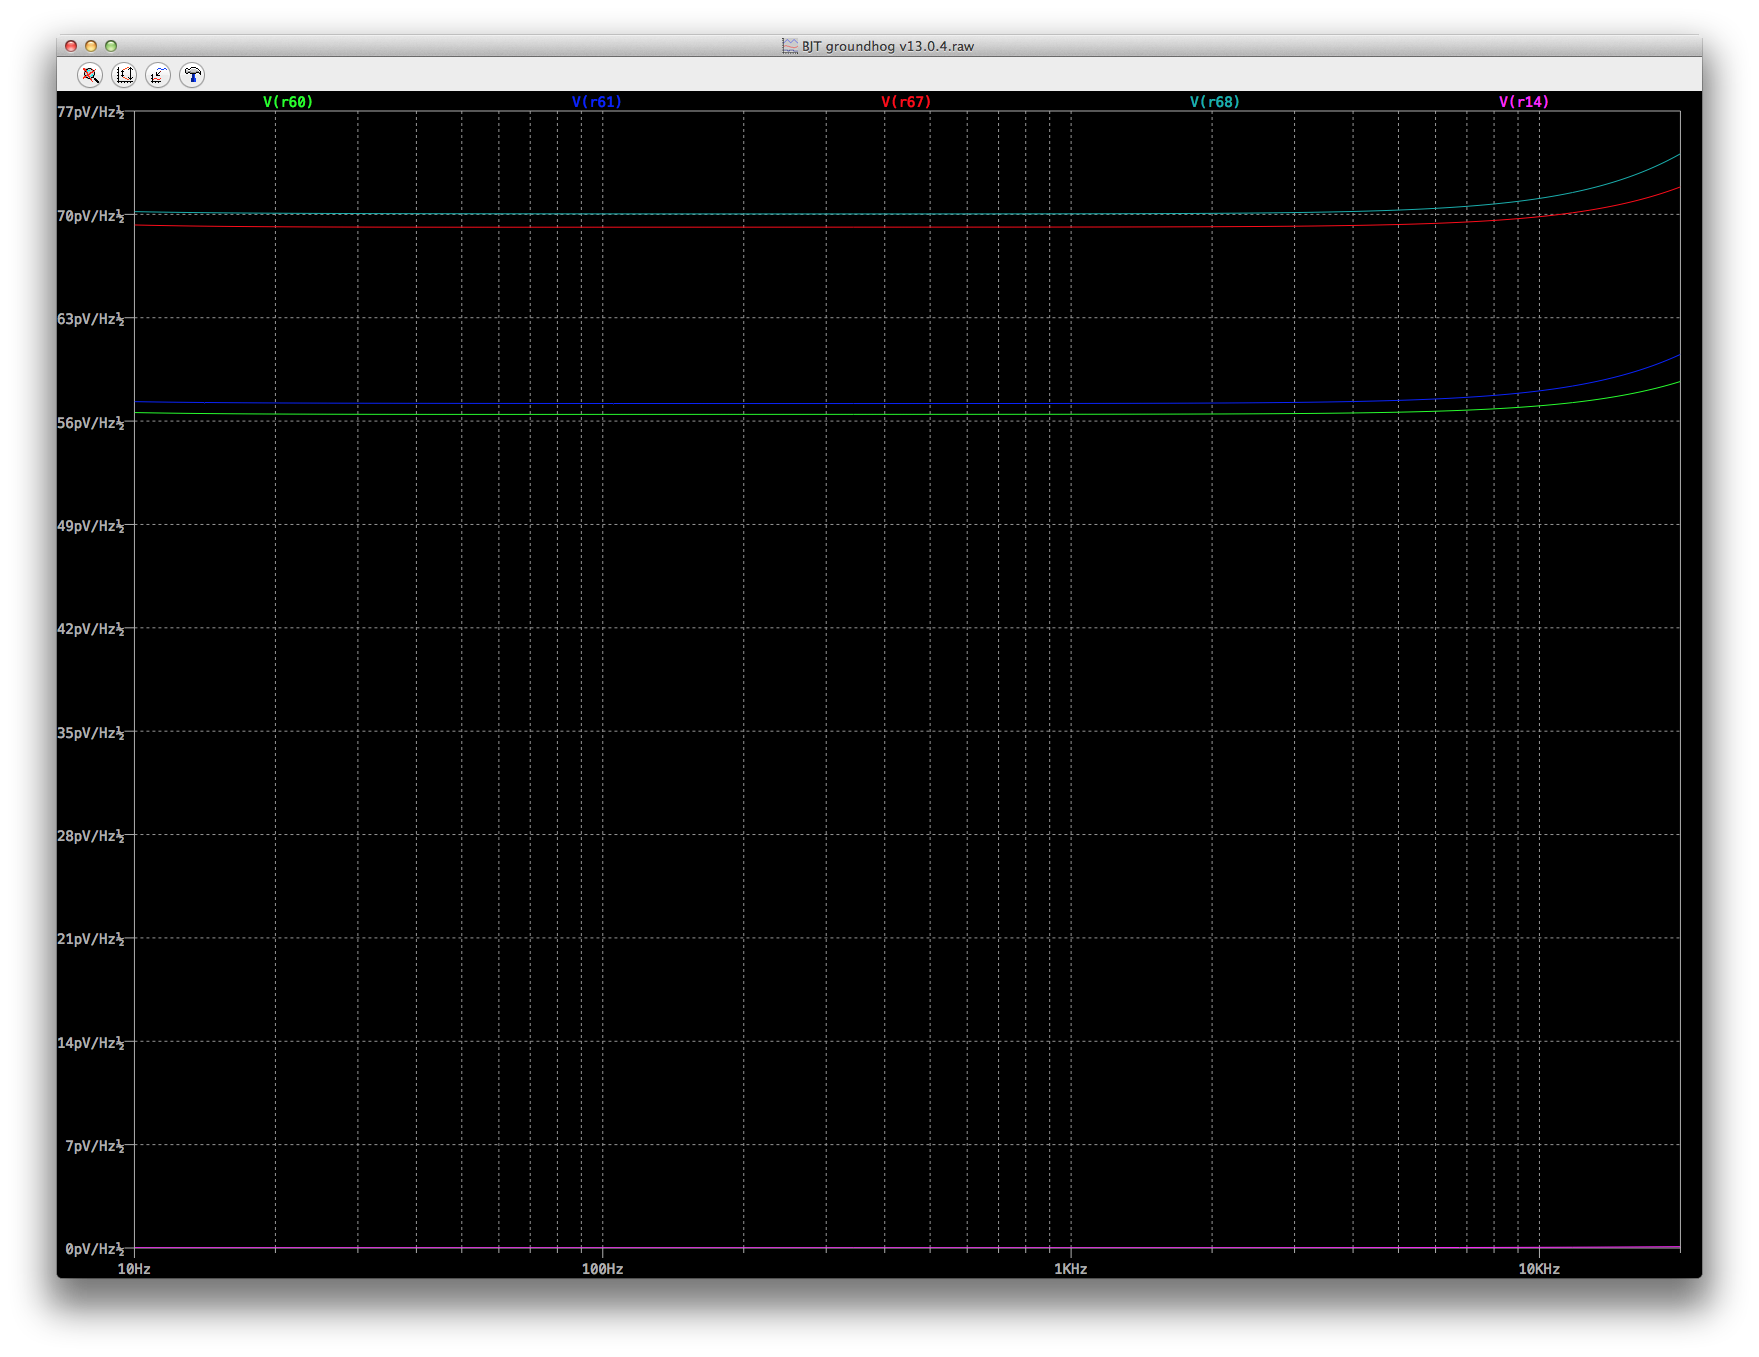Select the V(r14) trace label
This screenshot has width=1759, height=1357.
[x=1524, y=102]
